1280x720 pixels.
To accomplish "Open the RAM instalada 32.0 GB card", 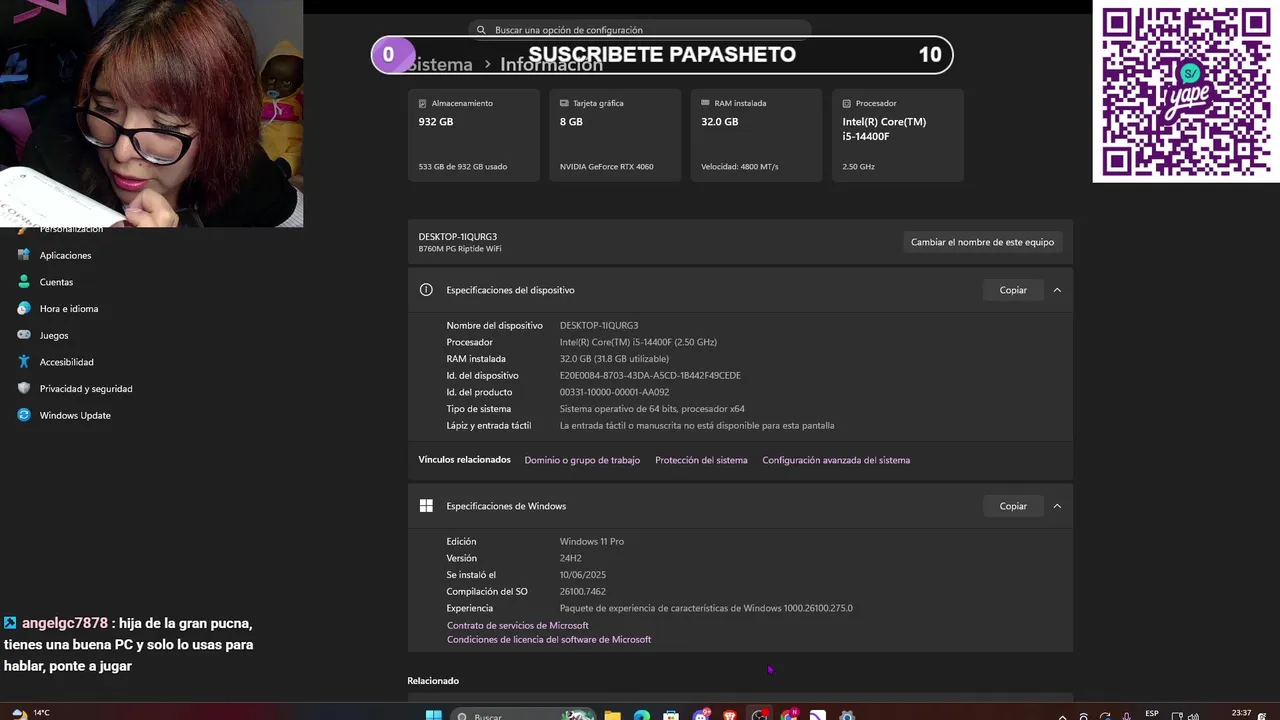I will (756, 135).
